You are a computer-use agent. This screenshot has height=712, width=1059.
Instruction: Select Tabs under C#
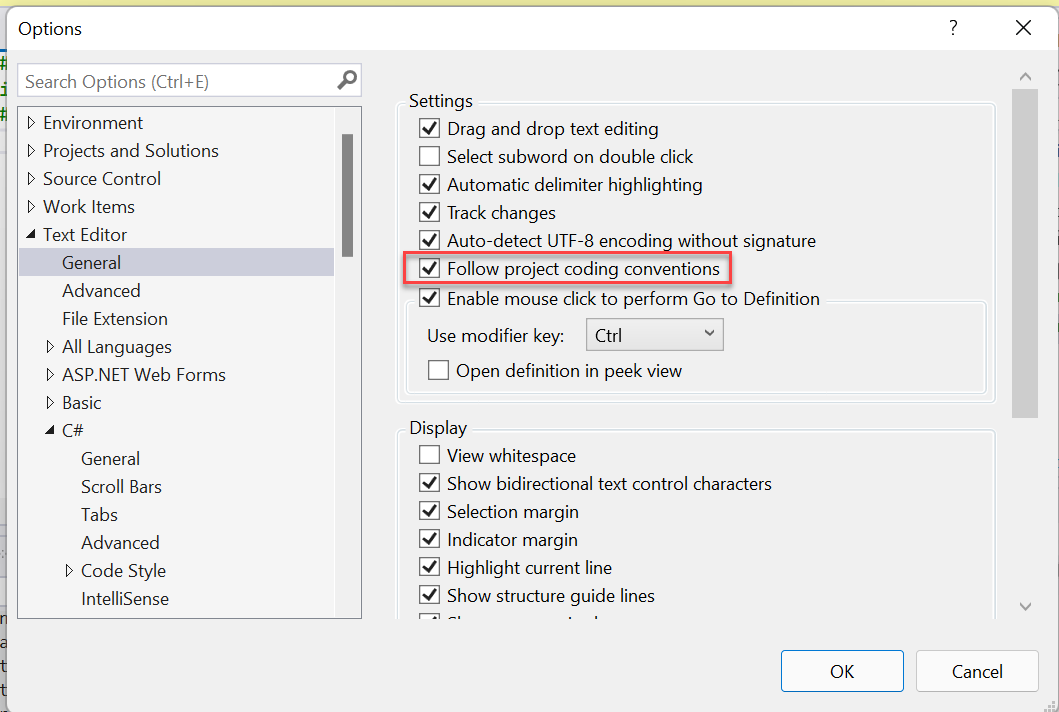point(99,514)
